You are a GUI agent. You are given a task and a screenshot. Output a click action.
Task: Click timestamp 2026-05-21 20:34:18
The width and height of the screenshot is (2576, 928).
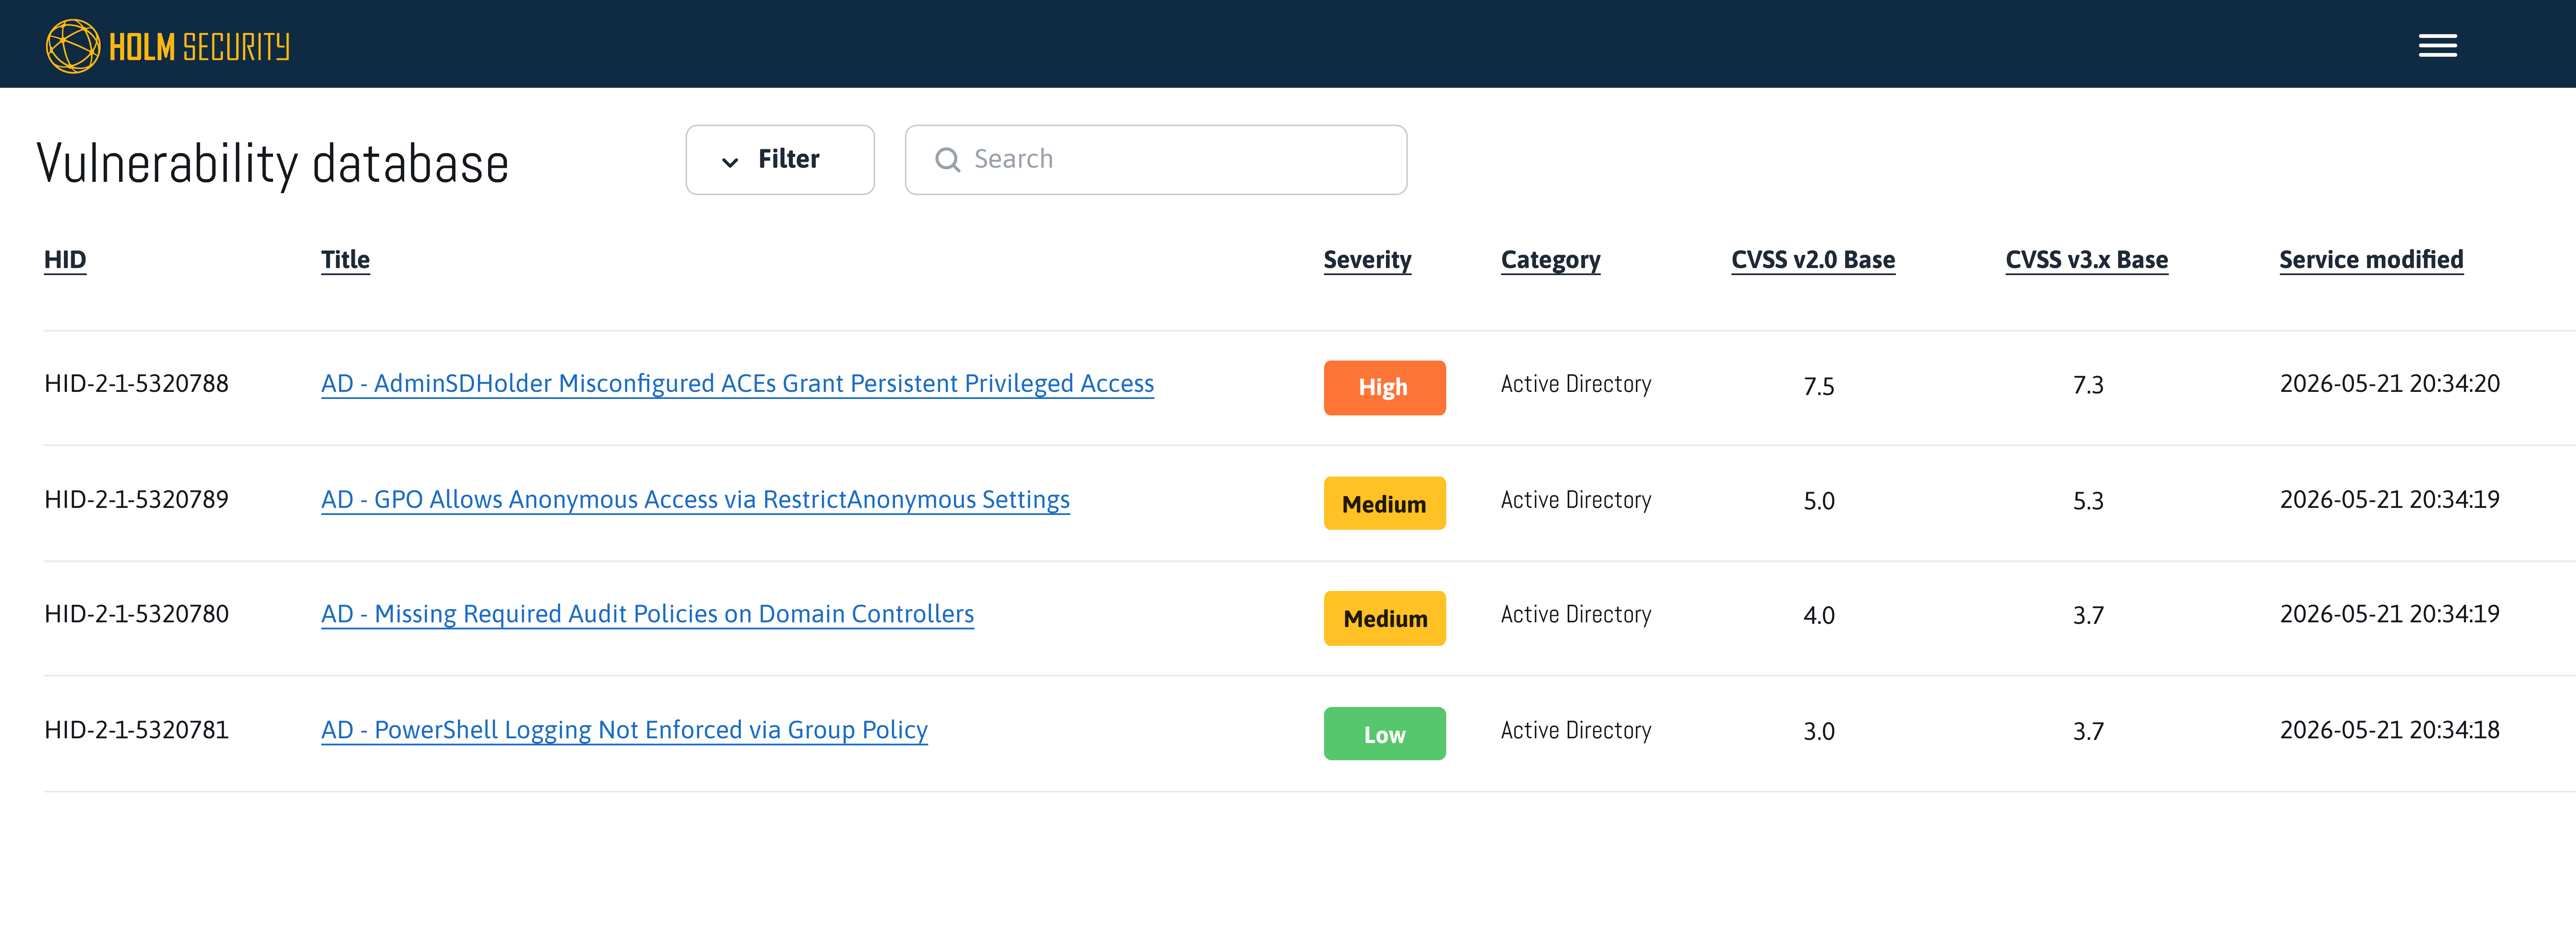[2389, 731]
